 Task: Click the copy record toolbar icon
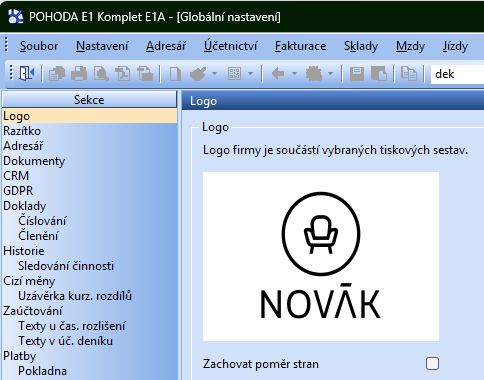(409, 73)
